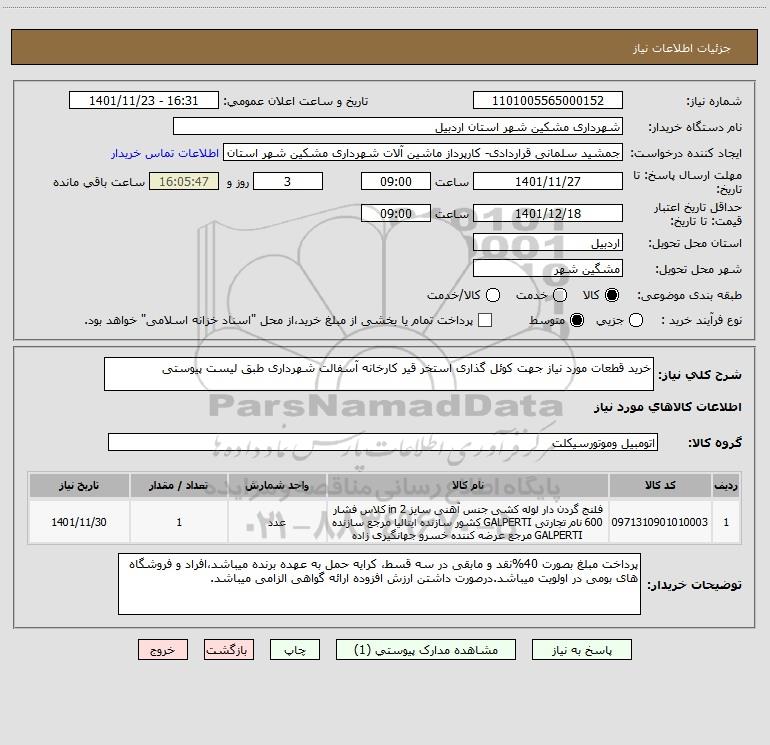Viewport: 770px width, 745px height.
Task: Click the ردیف column header
Action: 726,485
